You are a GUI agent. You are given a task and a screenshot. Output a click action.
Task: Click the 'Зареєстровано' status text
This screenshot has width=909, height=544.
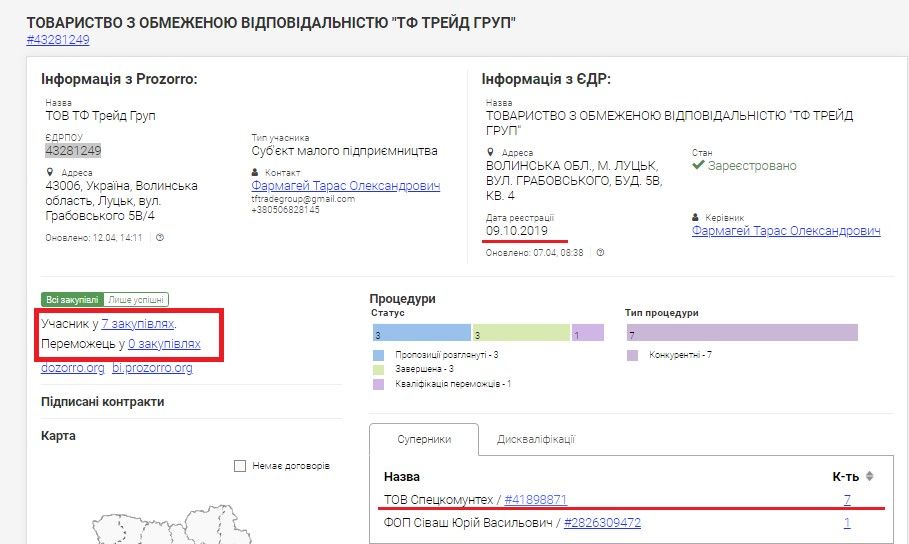point(752,166)
